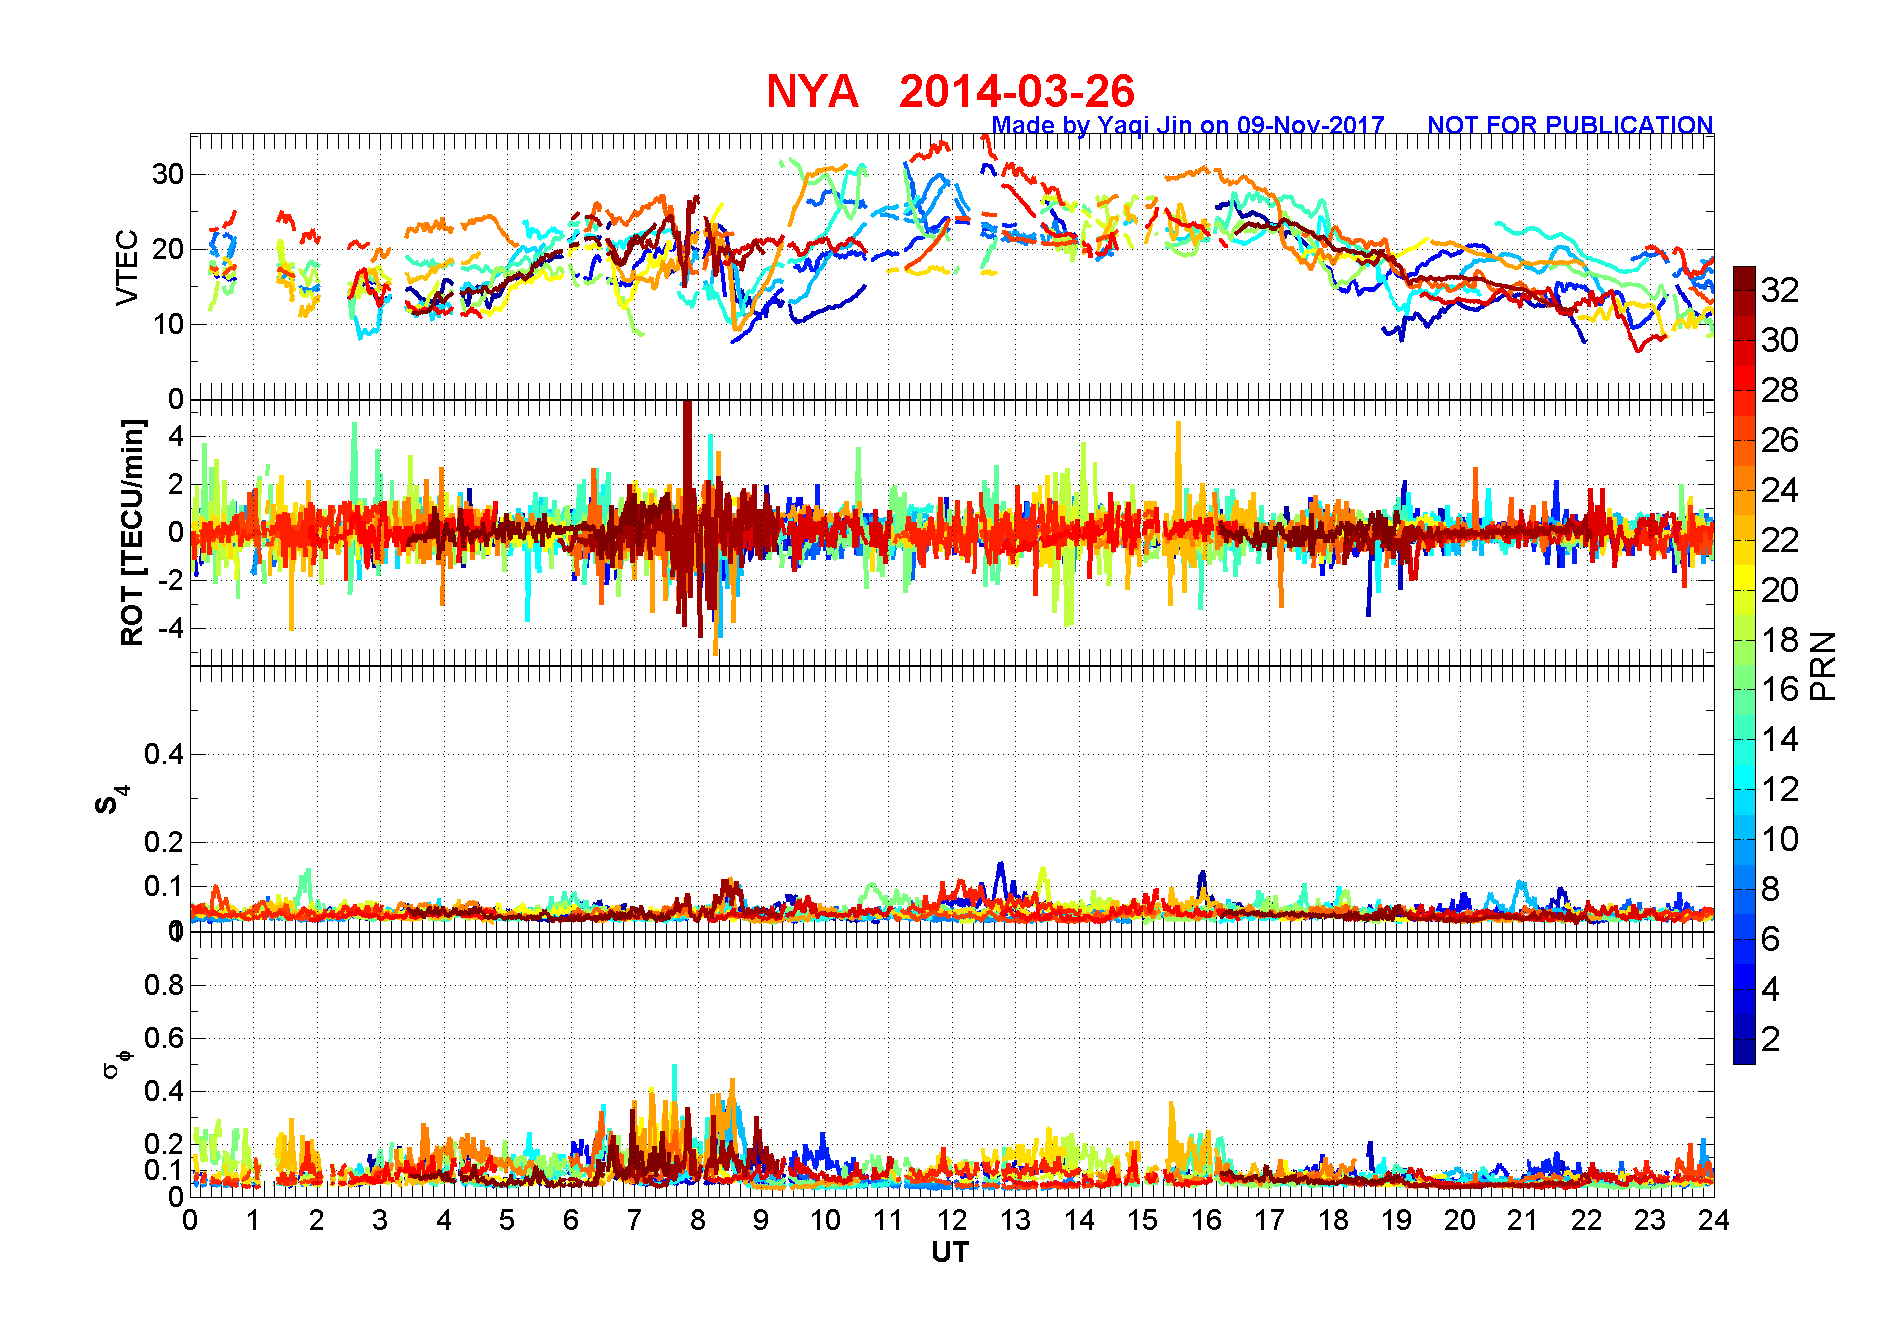This screenshot has width=1904, height=1330.
Task: Click the ROT axis tick label 4
Action: point(176,436)
